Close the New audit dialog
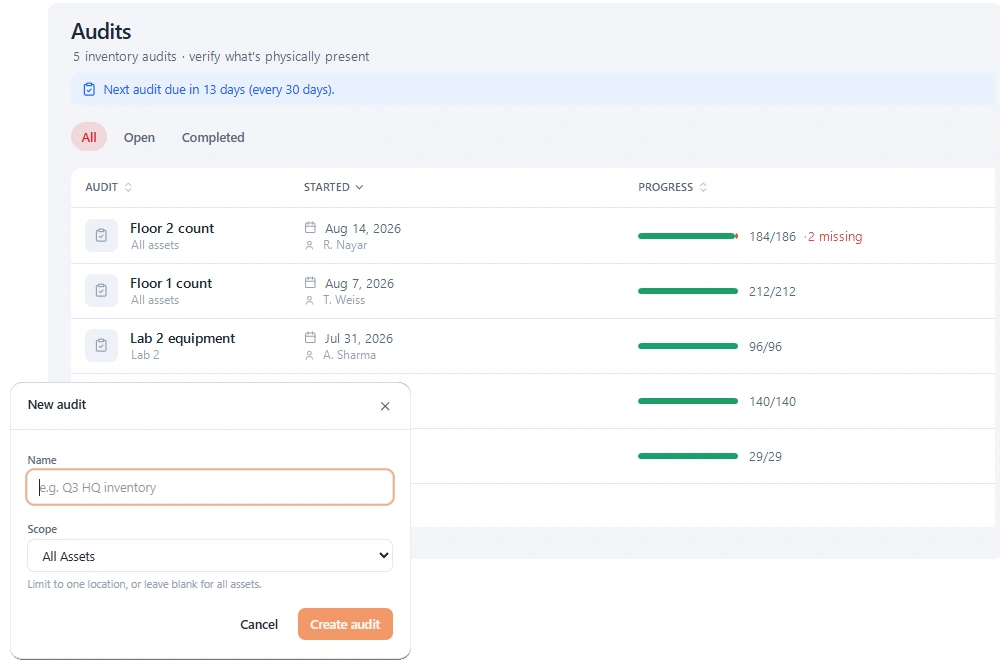 point(385,406)
